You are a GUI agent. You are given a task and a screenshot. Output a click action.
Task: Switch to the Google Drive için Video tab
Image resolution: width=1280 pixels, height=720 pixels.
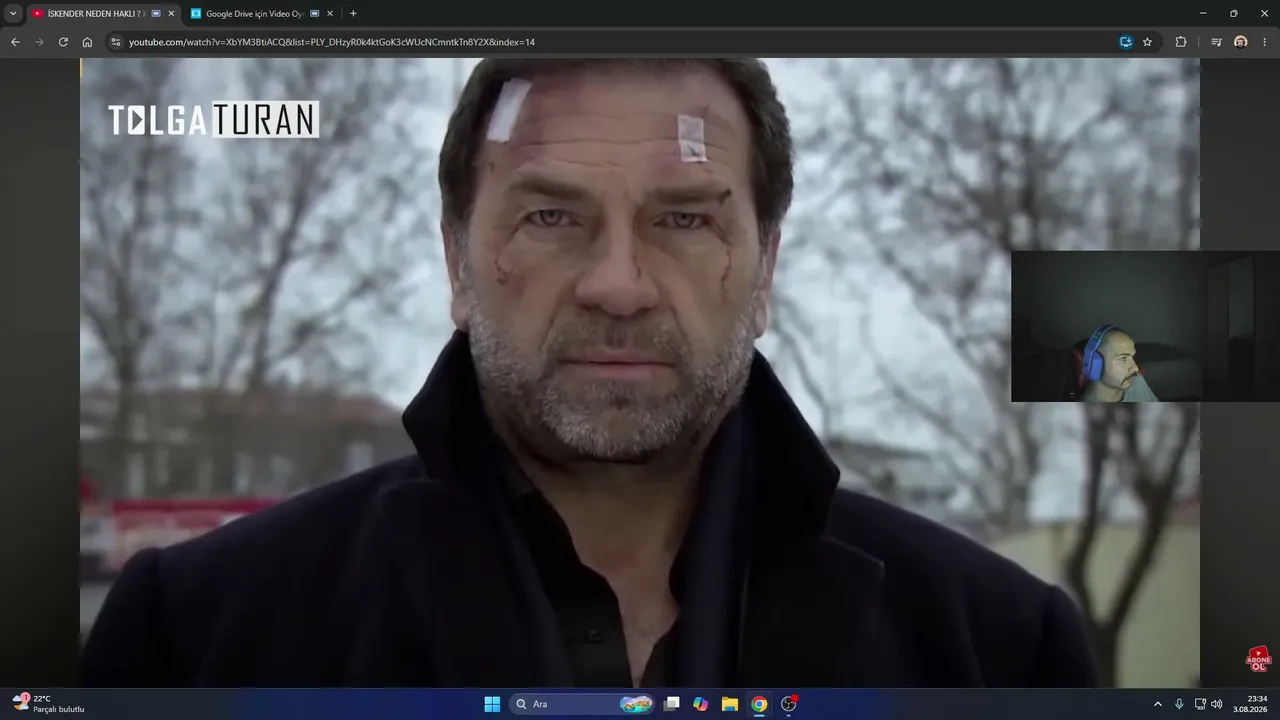pos(262,14)
